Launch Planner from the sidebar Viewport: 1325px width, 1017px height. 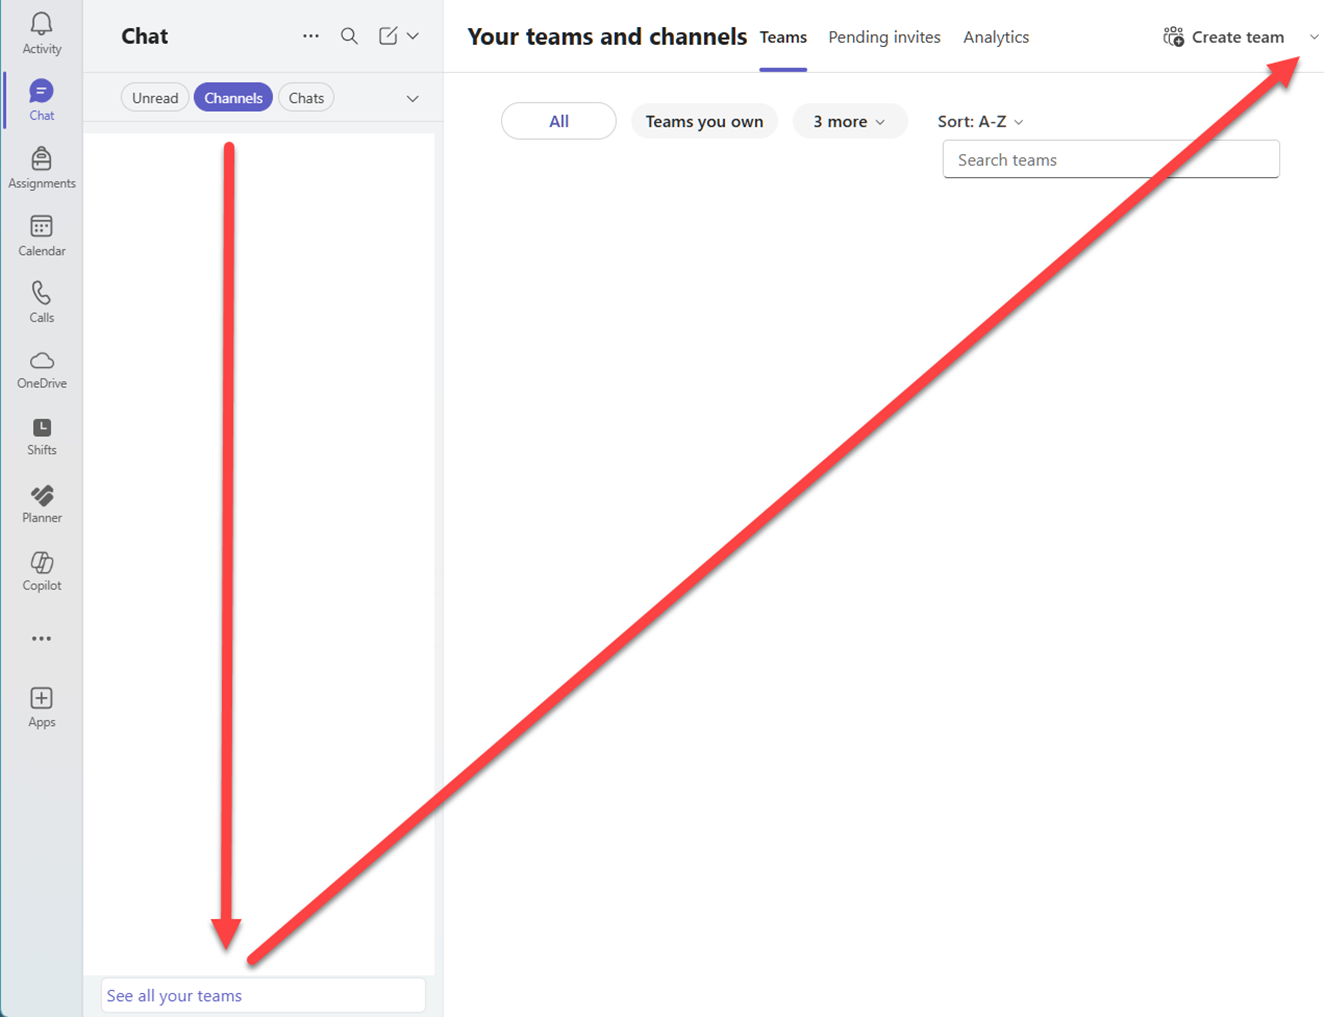pos(41,503)
